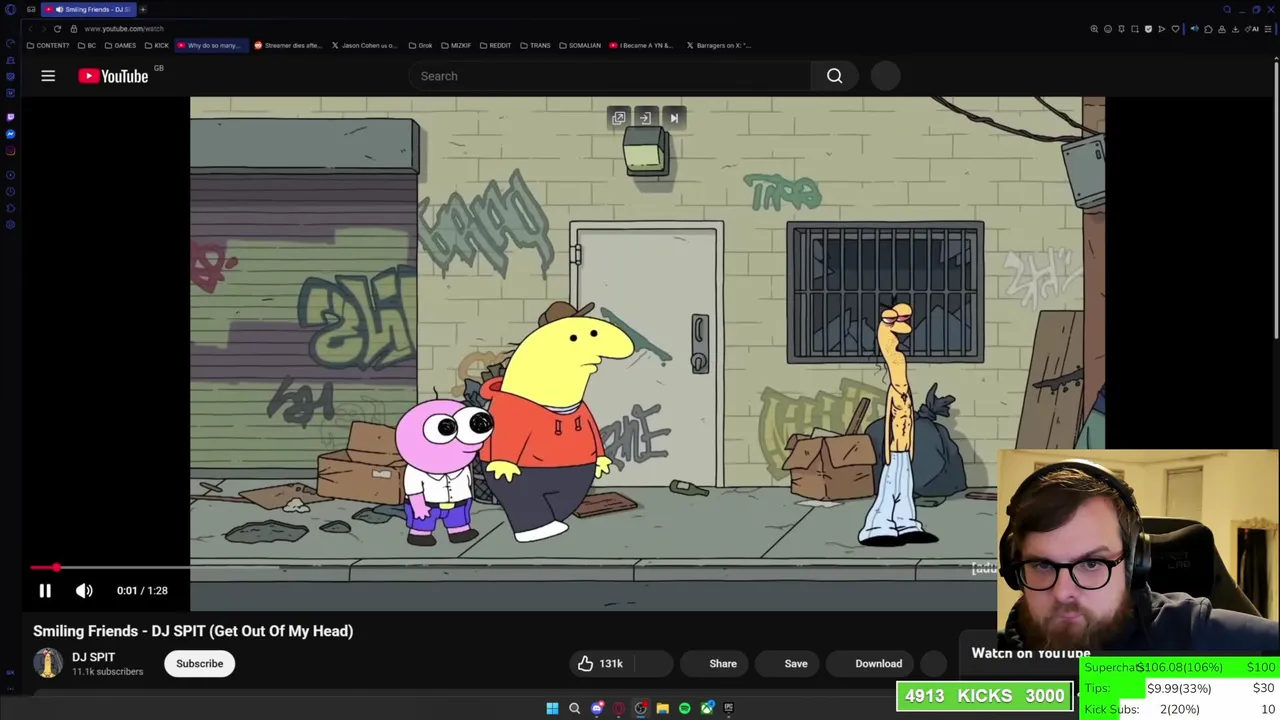
Task: Reload the page with the refresh icon
Action: (x=57, y=29)
